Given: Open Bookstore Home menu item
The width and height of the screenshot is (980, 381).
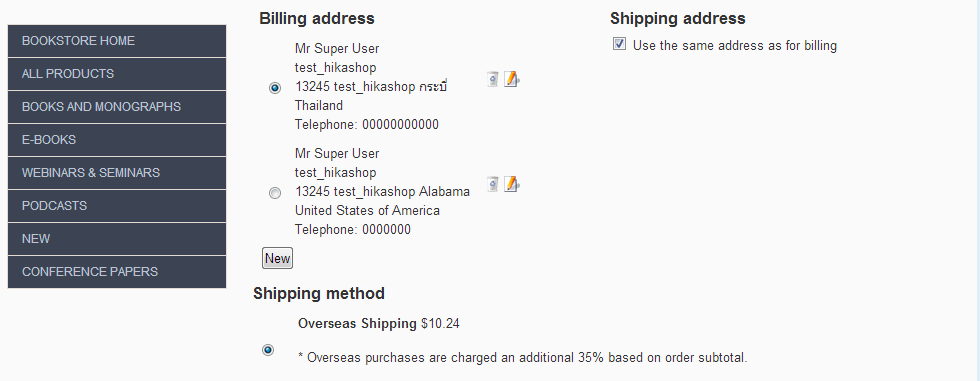Looking at the screenshot, I should [117, 41].
